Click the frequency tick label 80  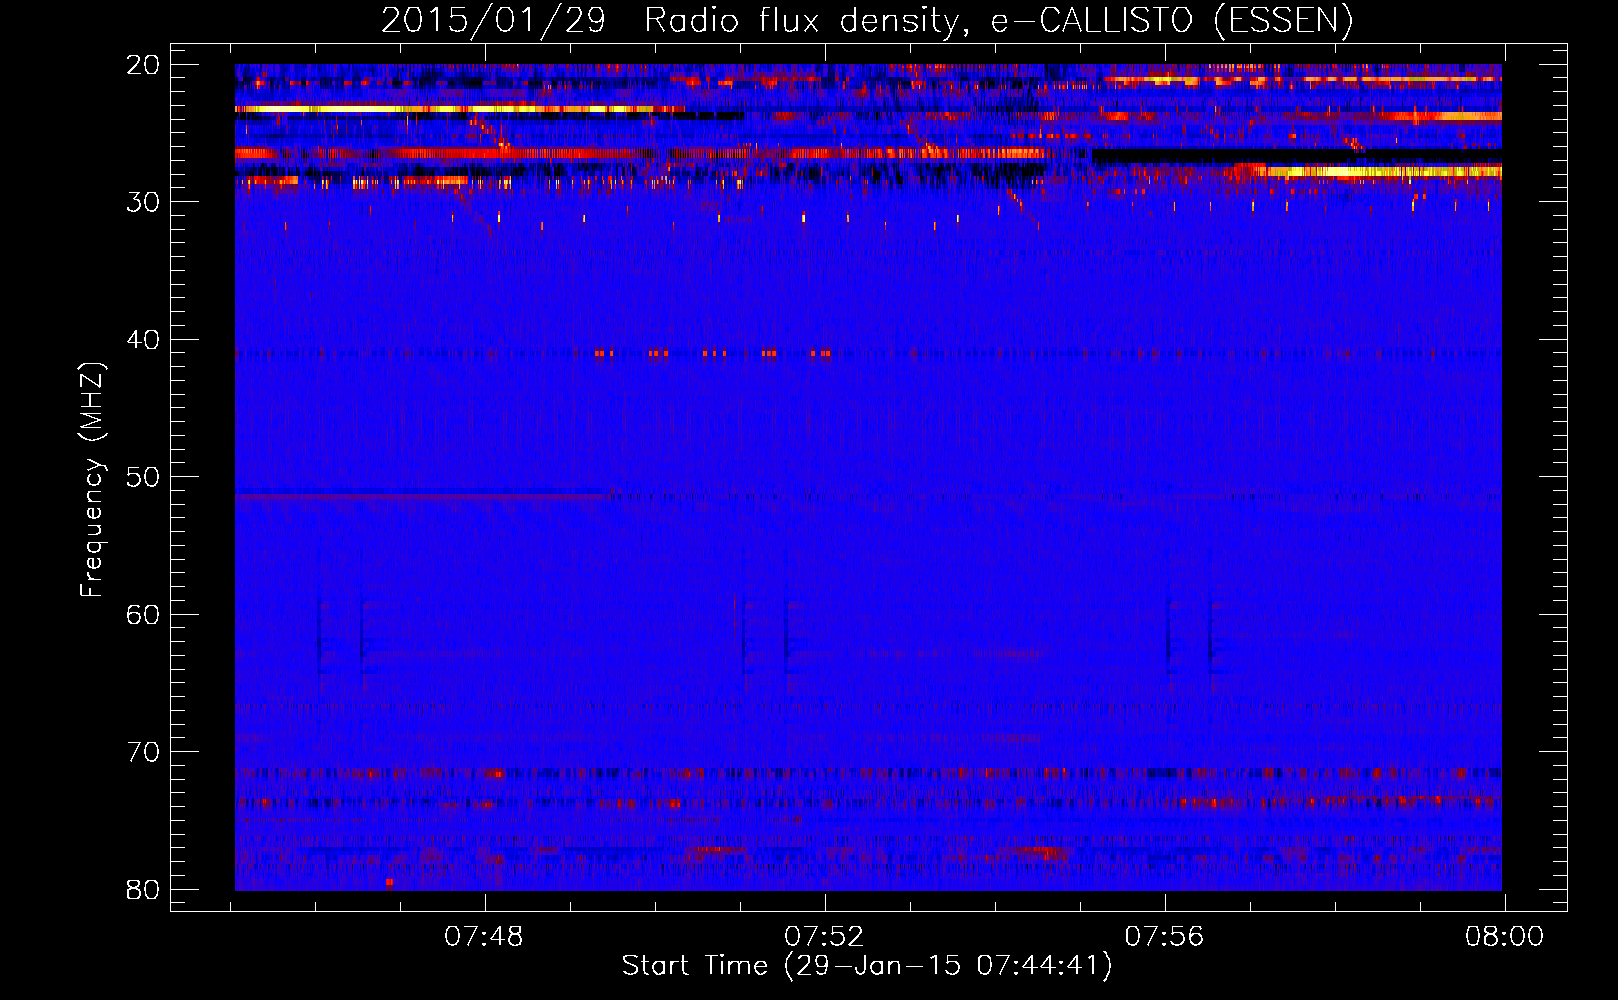coord(144,889)
